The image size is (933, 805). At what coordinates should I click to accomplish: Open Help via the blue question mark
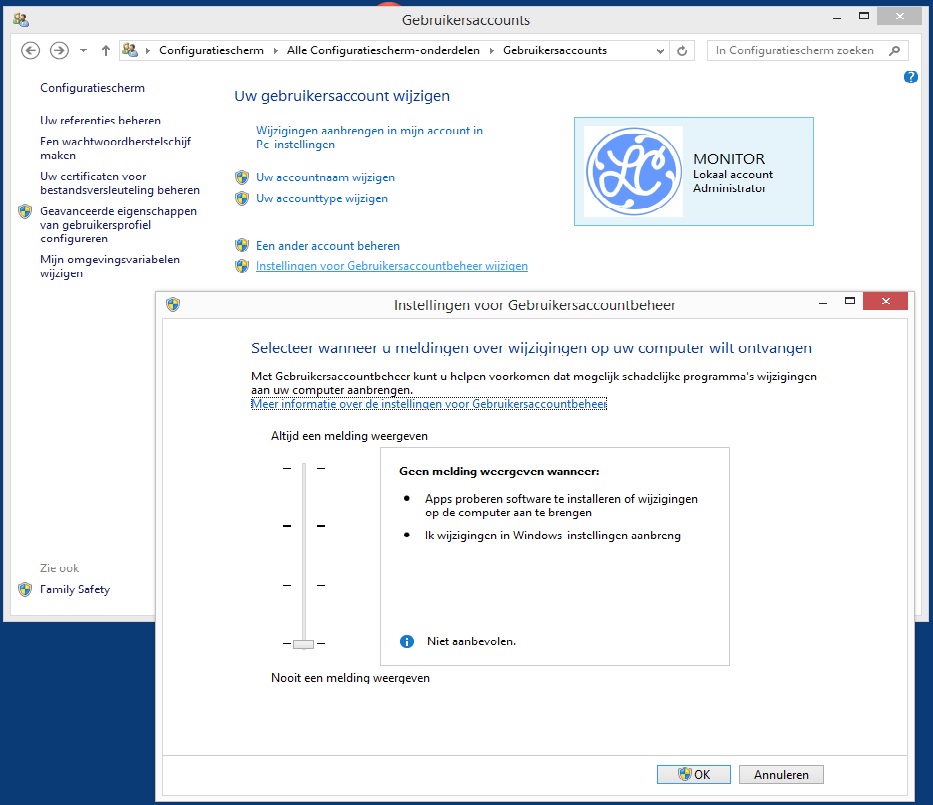[910, 77]
